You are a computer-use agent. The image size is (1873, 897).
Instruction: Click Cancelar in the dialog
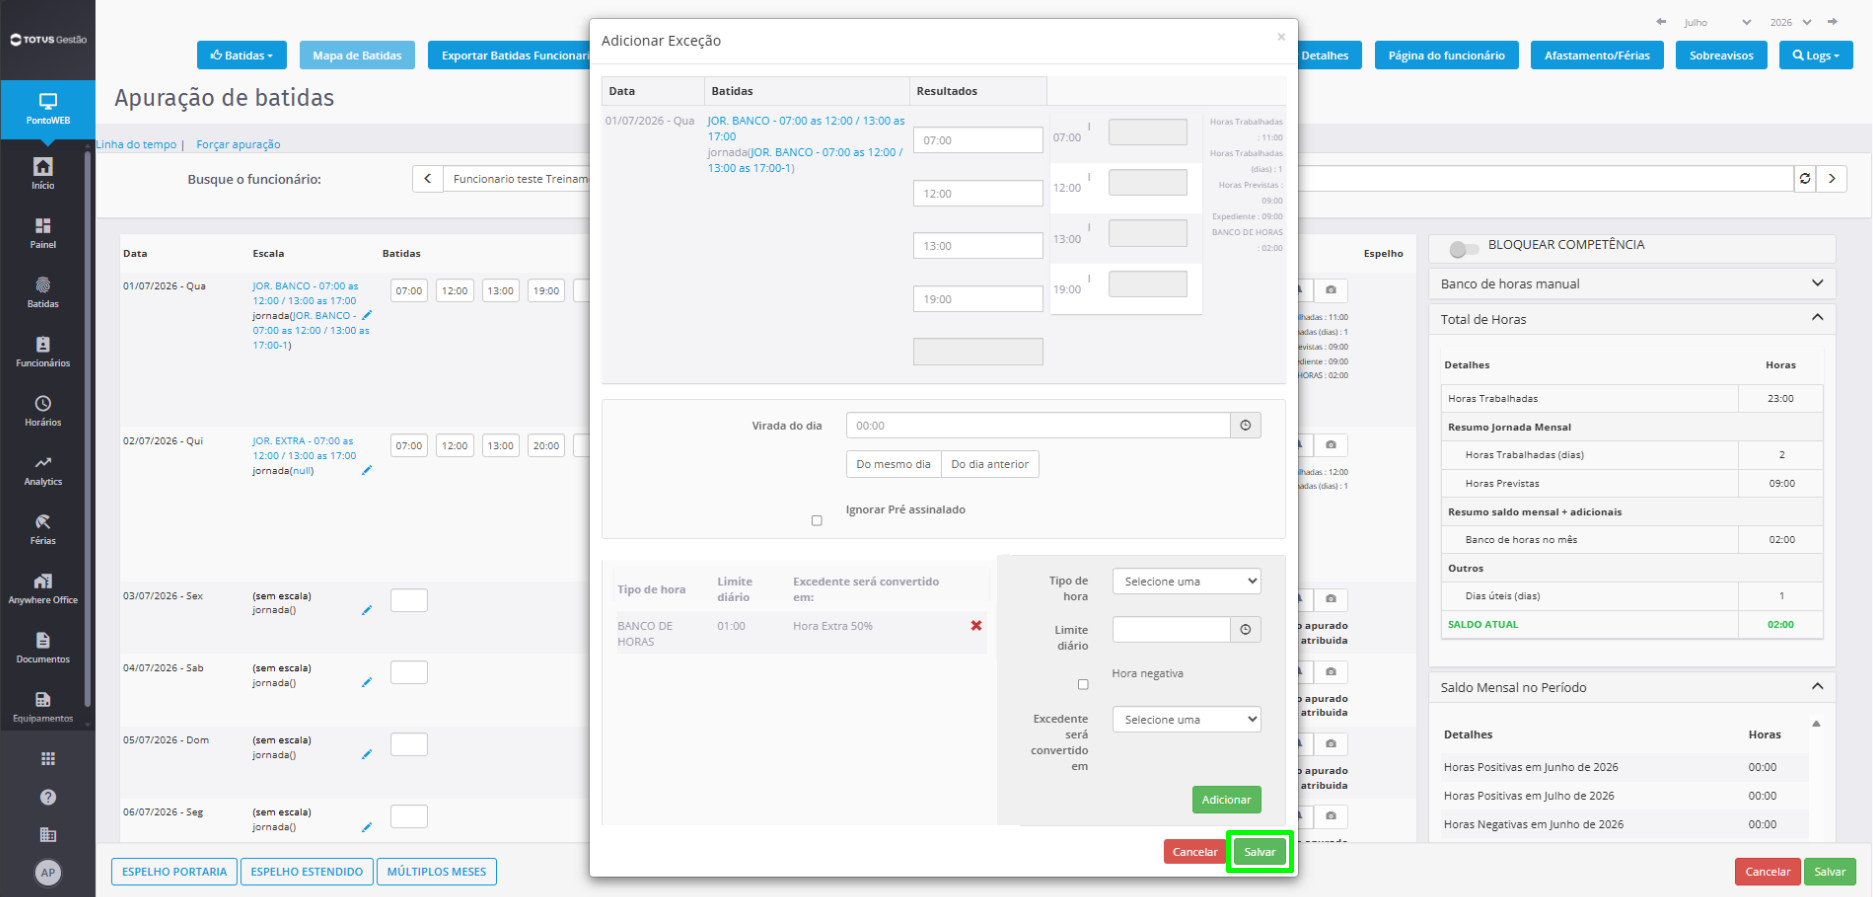pyautogui.click(x=1195, y=852)
